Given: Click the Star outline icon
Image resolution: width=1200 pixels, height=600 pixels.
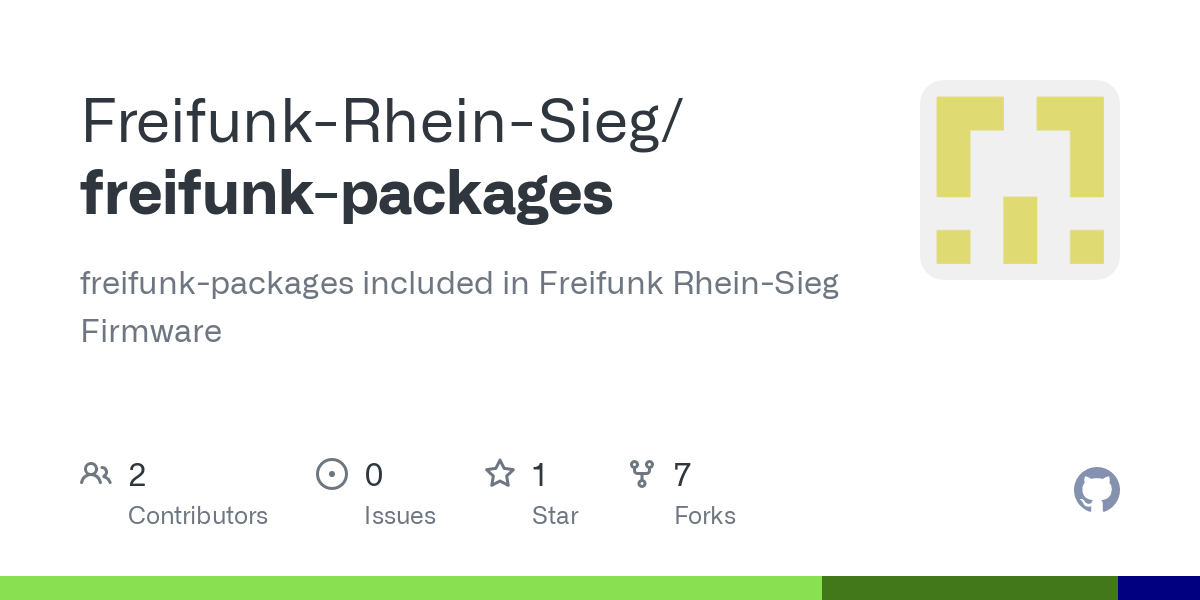Looking at the screenshot, I should pyautogui.click(x=500, y=473).
